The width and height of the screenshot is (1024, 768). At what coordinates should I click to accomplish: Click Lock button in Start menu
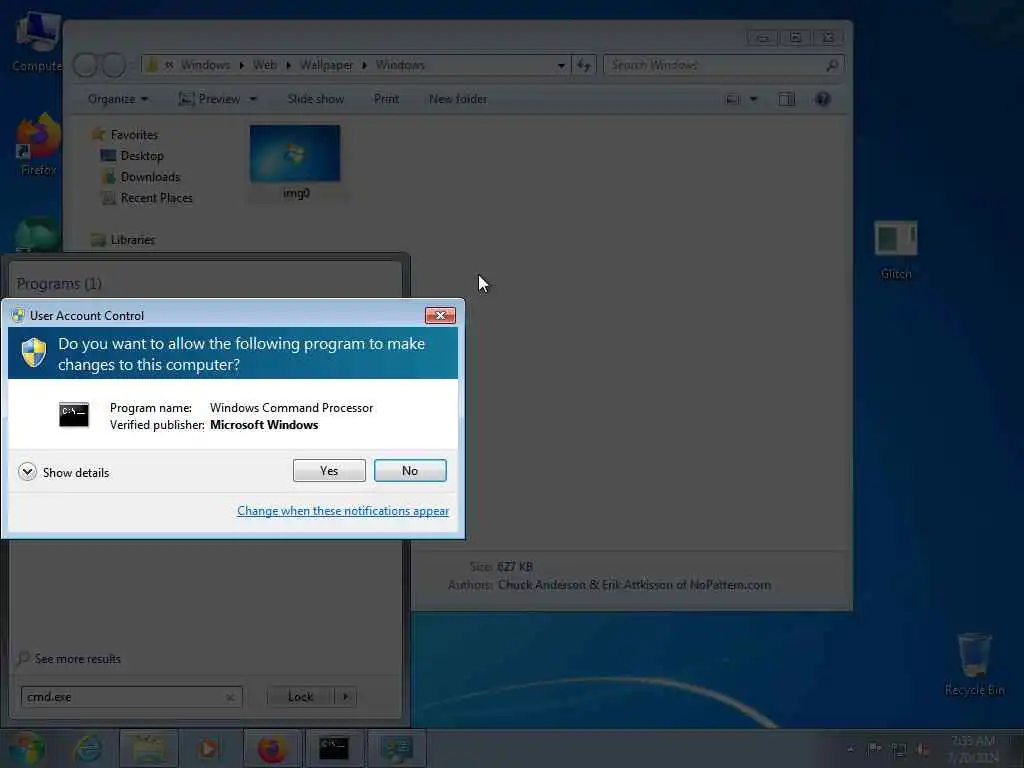[x=300, y=697]
